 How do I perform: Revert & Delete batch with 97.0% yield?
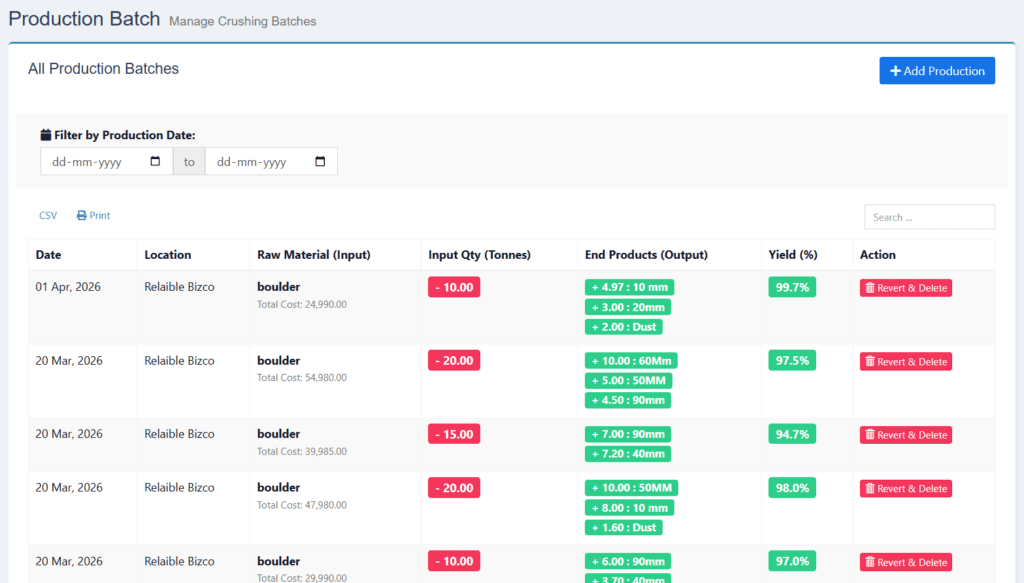[906, 562]
